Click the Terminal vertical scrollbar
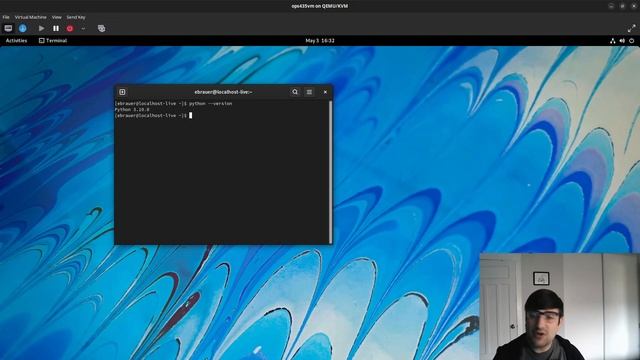 [x=330, y=171]
